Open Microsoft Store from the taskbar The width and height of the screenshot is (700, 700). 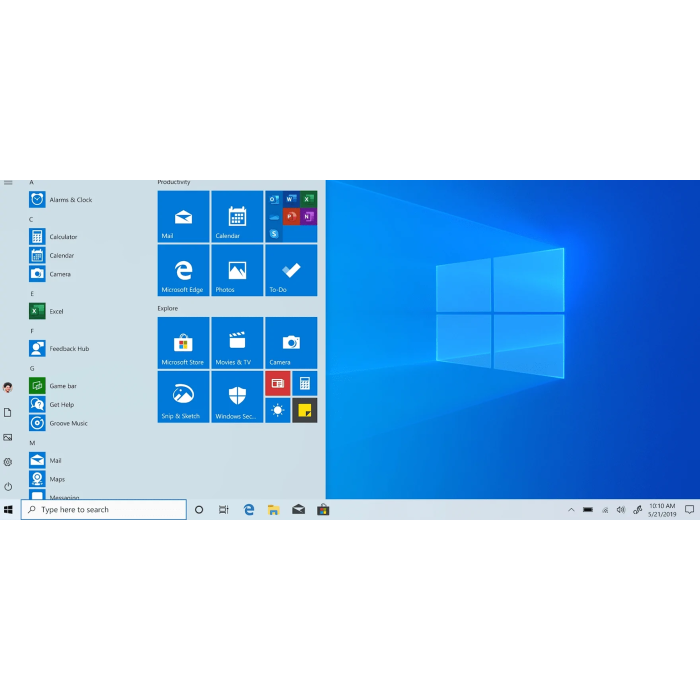click(323, 509)
